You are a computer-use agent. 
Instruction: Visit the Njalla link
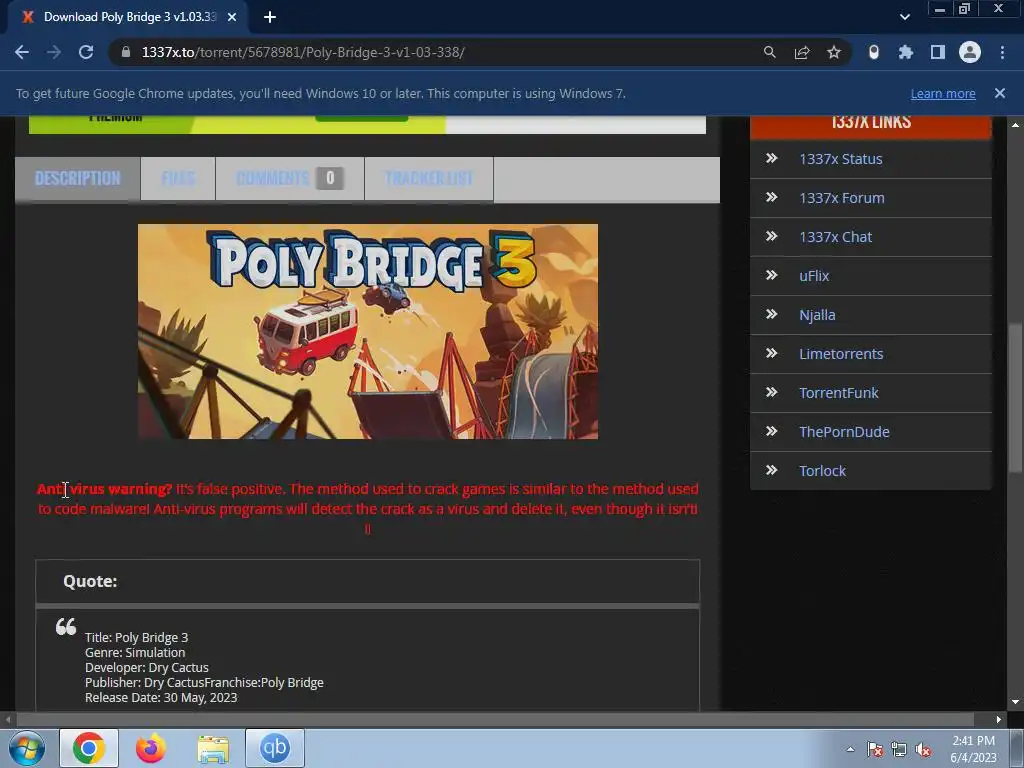click(817, 315)
